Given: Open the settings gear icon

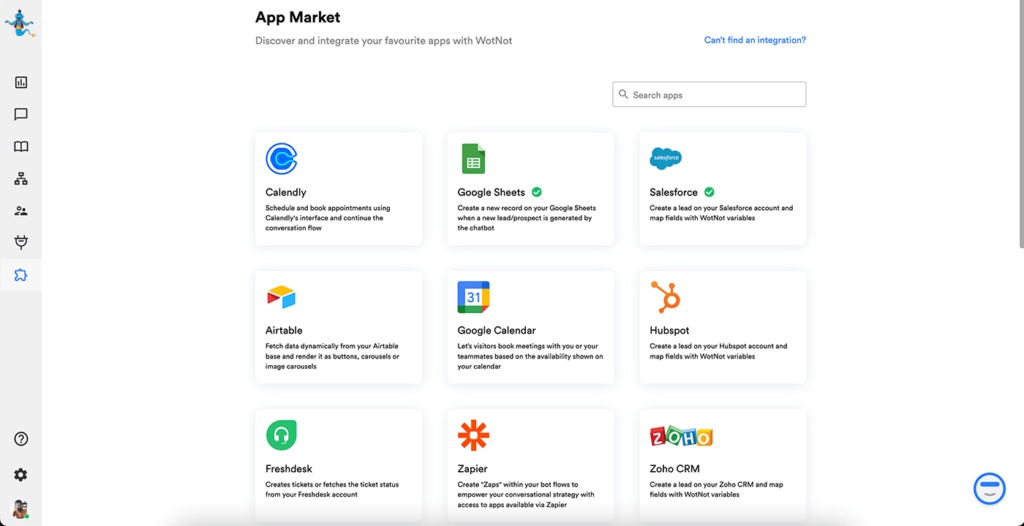Looking at the screenshot, I should click(x=20, y=475).
